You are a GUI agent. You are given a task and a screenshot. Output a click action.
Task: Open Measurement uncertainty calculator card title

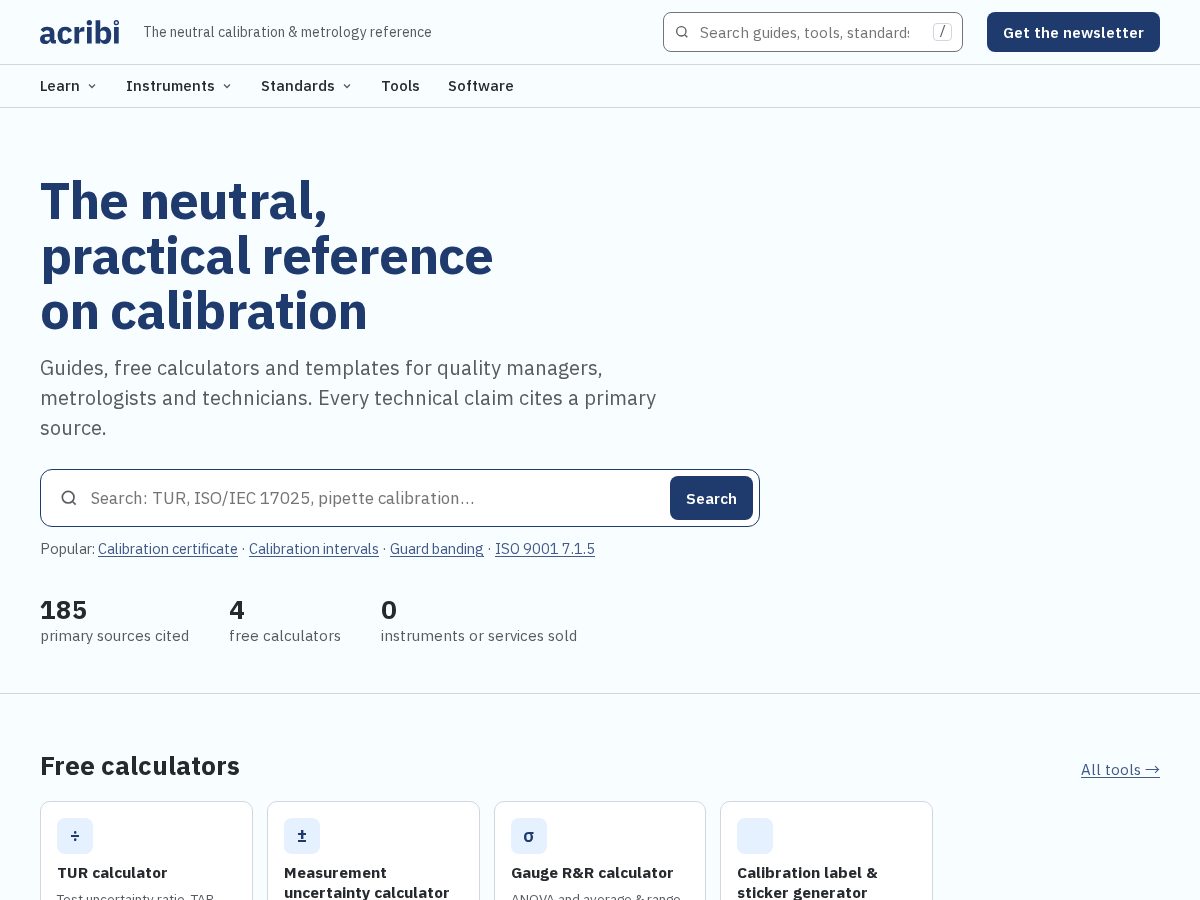point(367,882)
